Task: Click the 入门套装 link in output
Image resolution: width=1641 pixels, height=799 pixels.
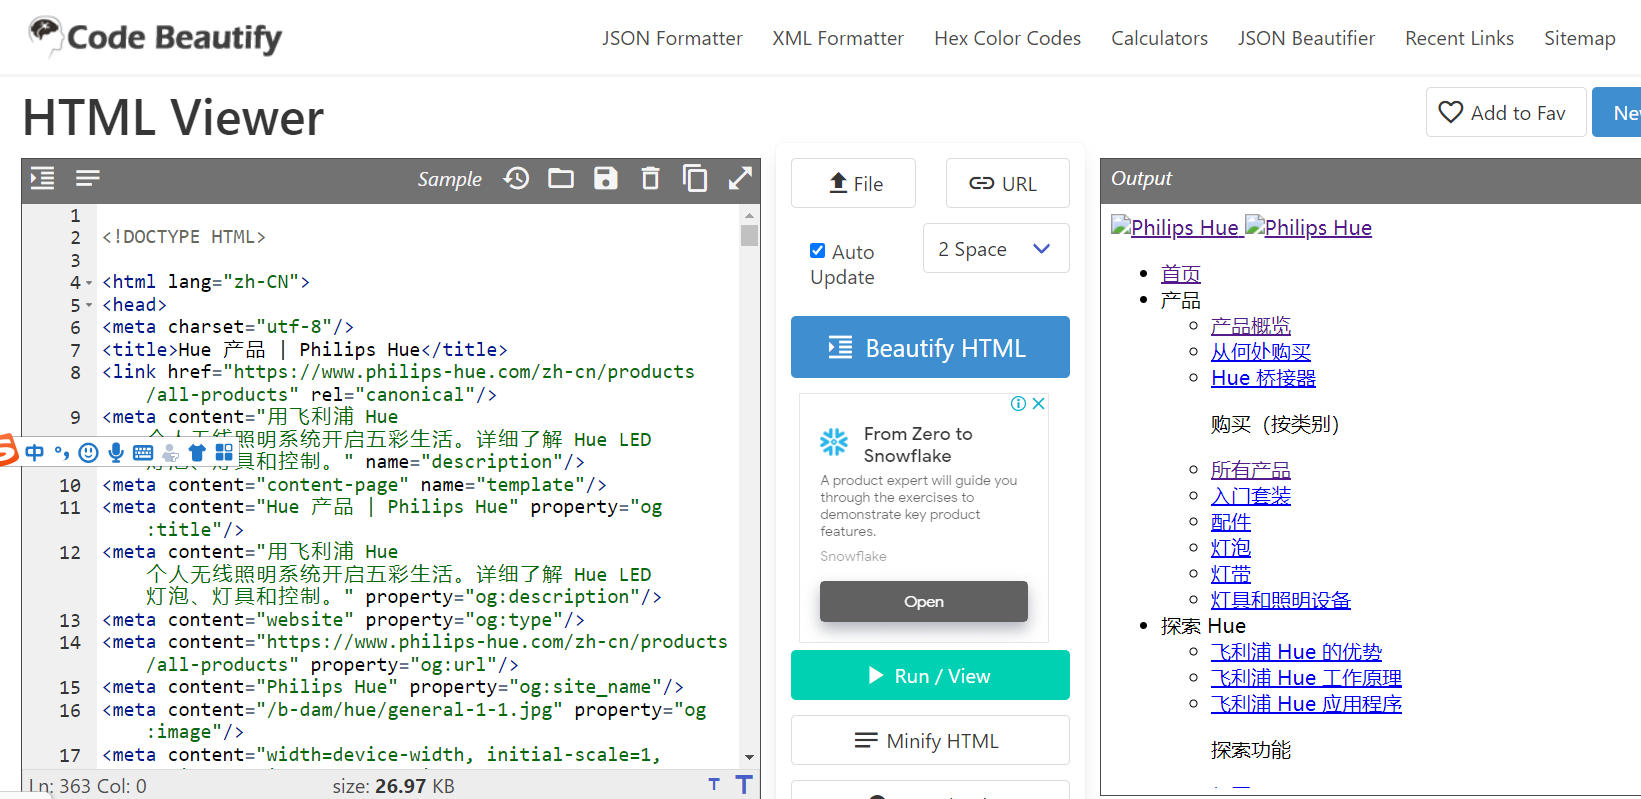Action: pyautogui.click(x=1250, y=496)
